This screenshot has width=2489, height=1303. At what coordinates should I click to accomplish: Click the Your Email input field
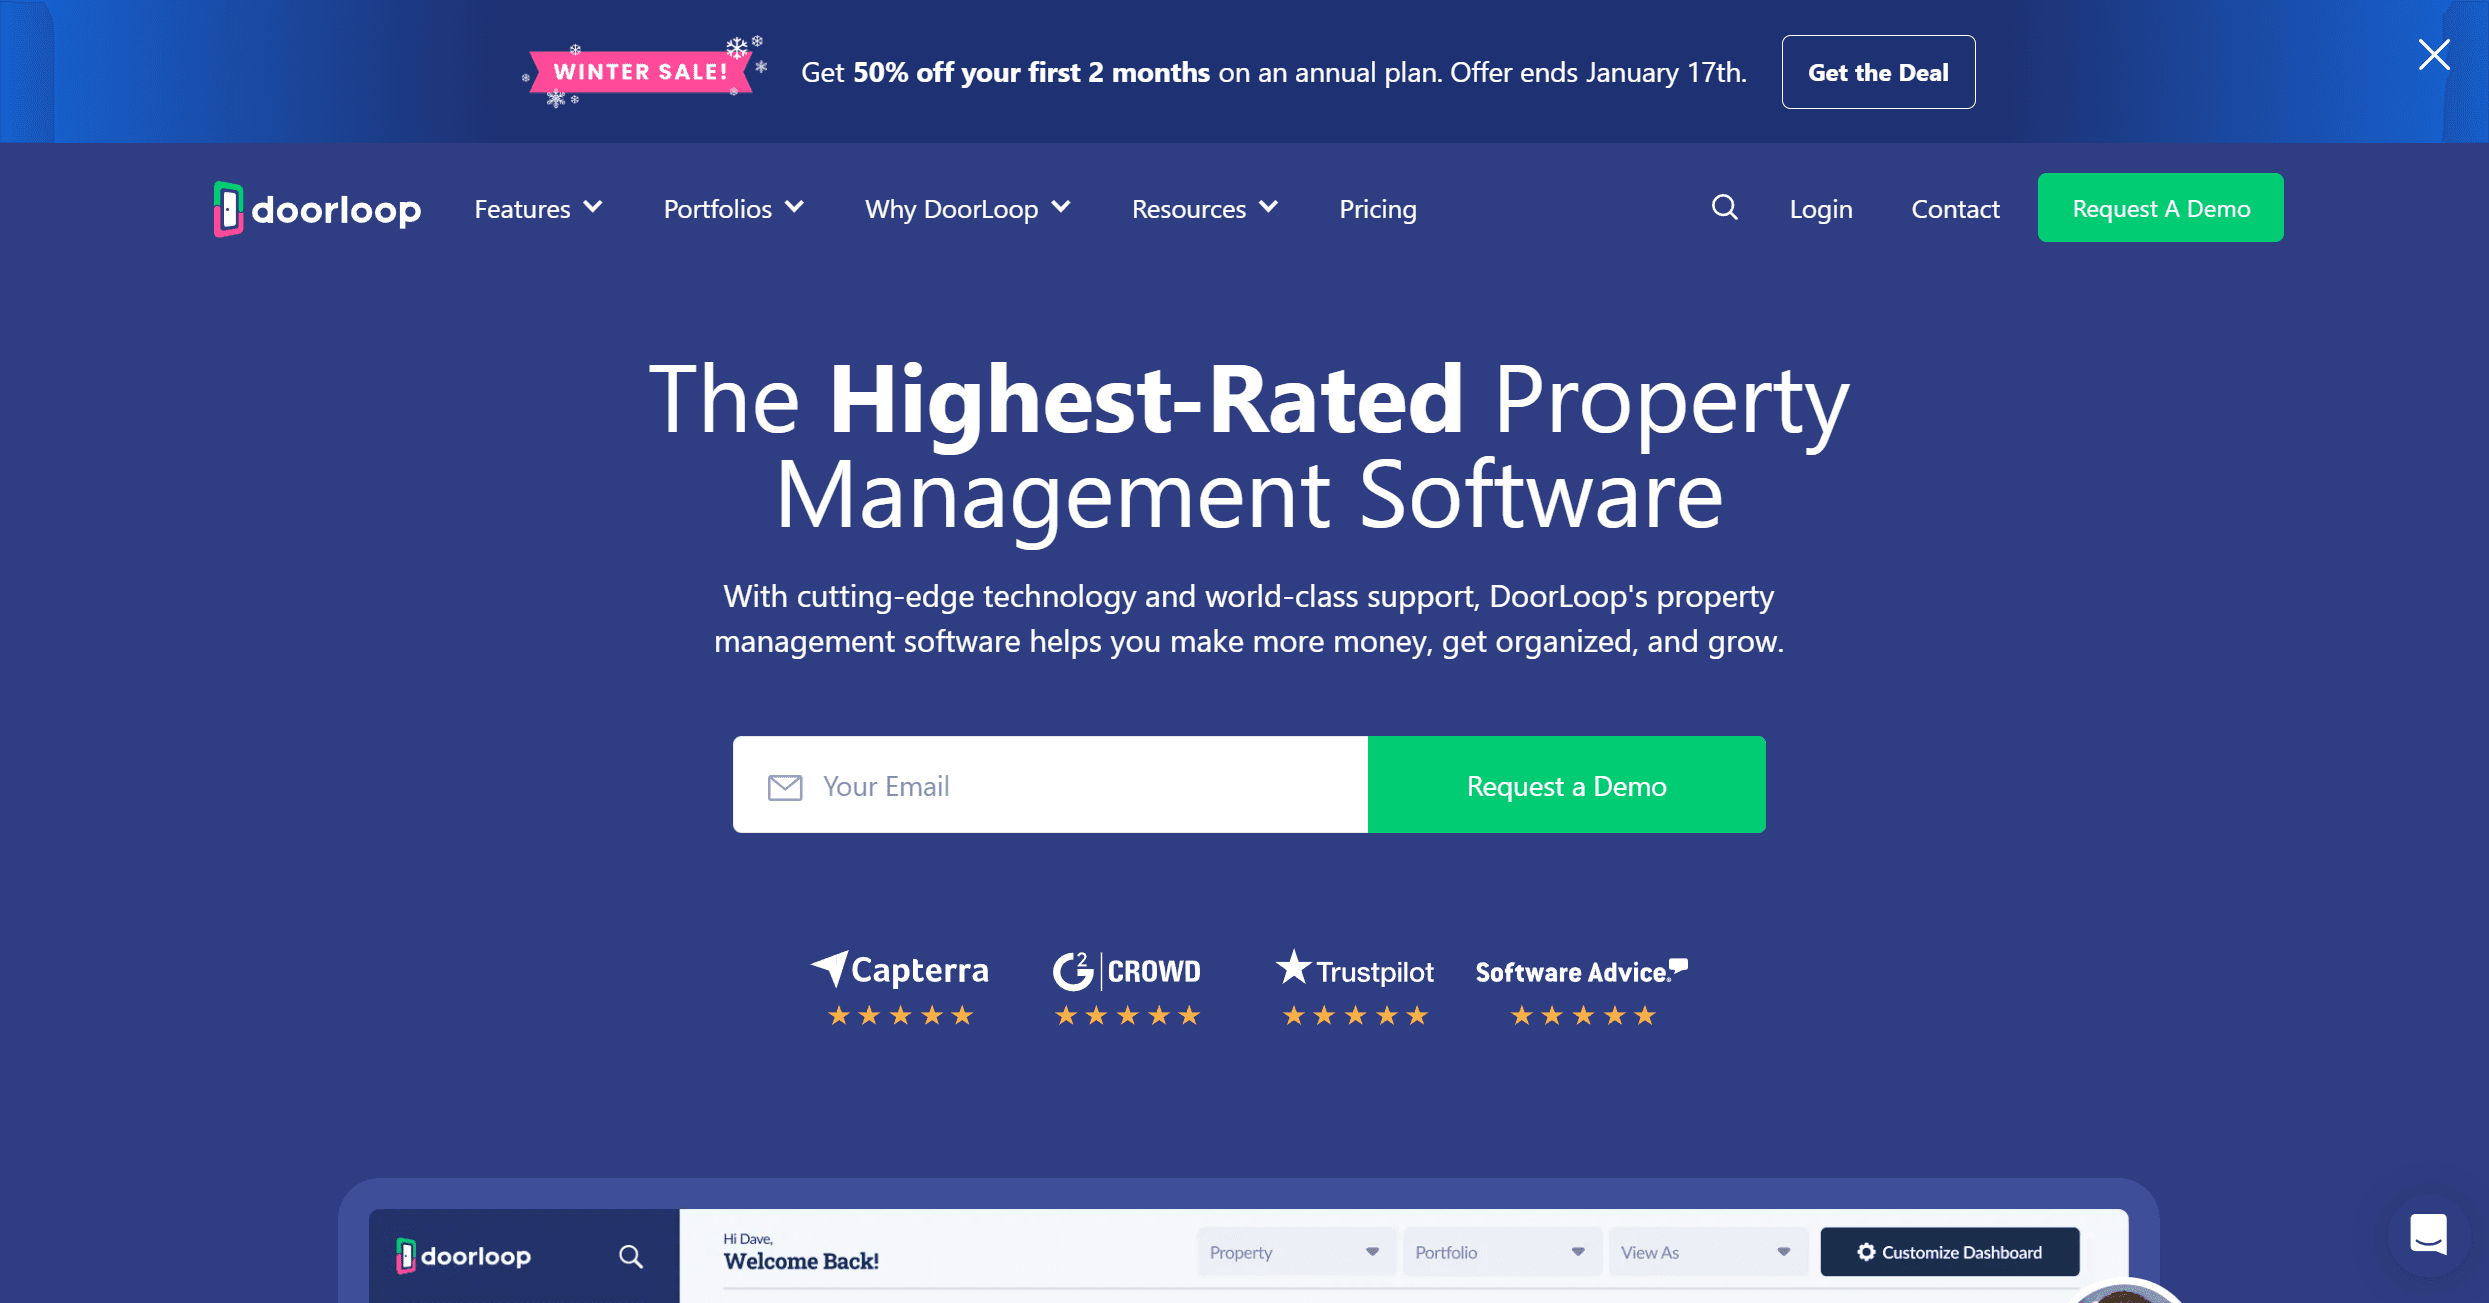point(1052,785)
